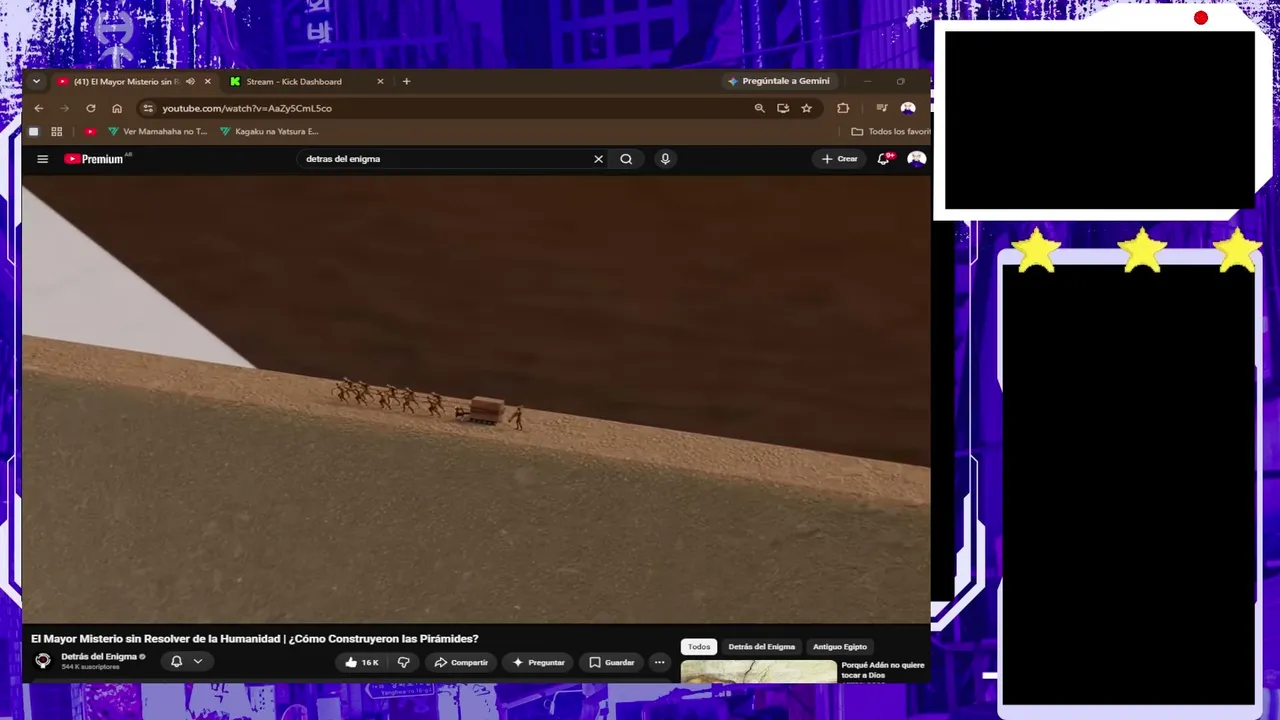Close the El Mayor Misterio YouTube tab
This screenshot has height=720, width=1280.
208,81
